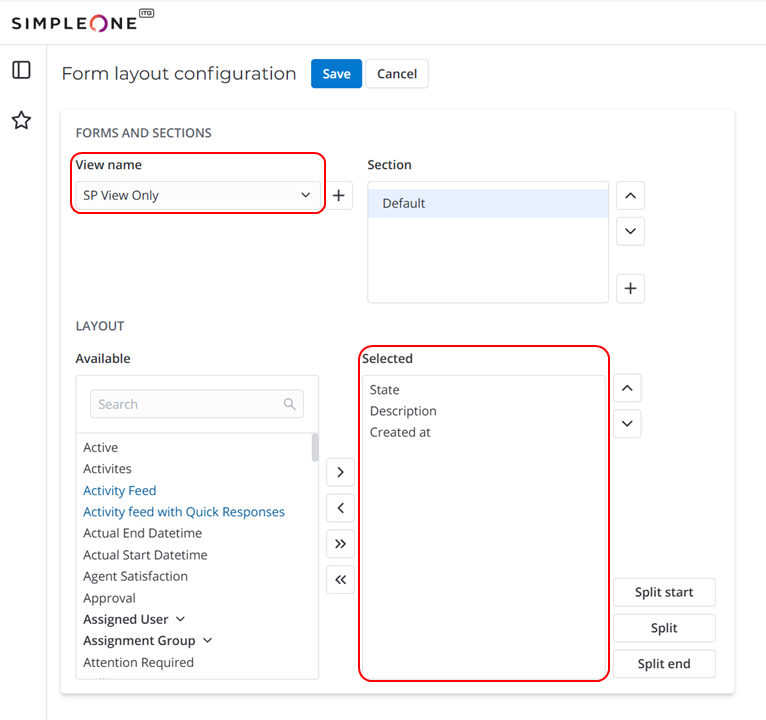Add a new section with plus
Image resolution: width=766 pixels, height=720 pixels.
point(630,289)
